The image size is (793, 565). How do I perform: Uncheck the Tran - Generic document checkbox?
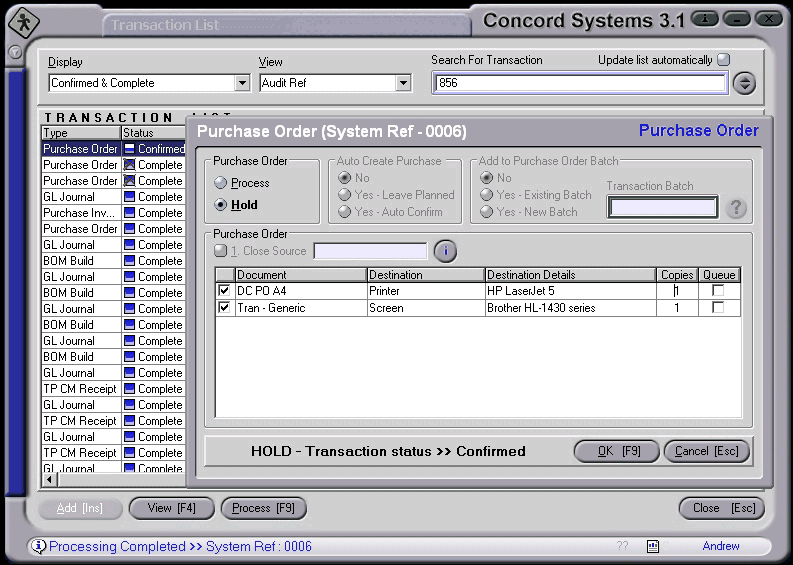224,308
